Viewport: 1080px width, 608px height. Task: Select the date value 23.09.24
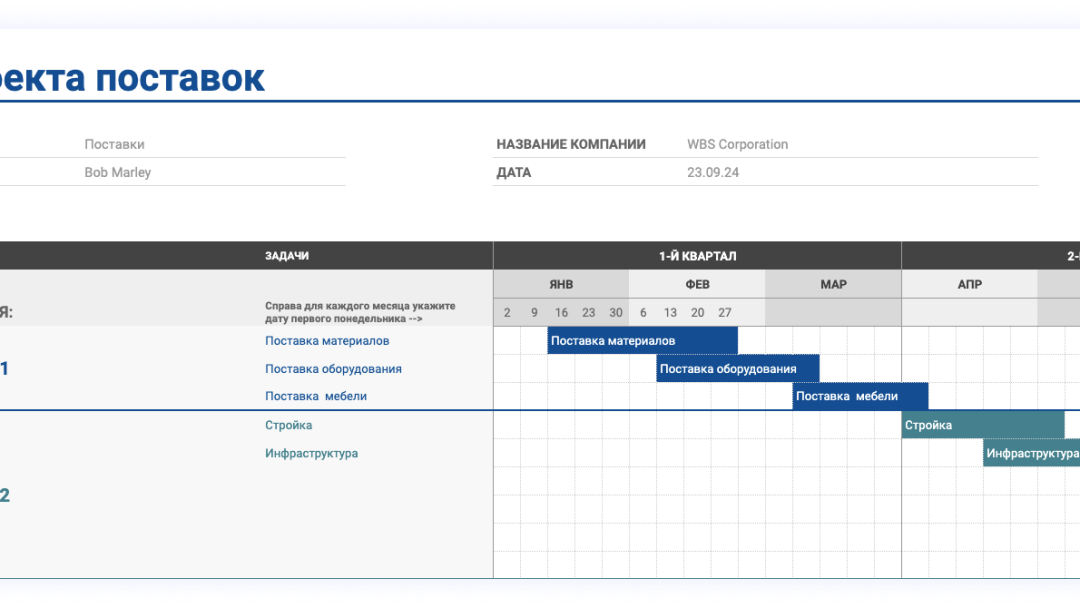pyautogui.click(x=712, y=172)
